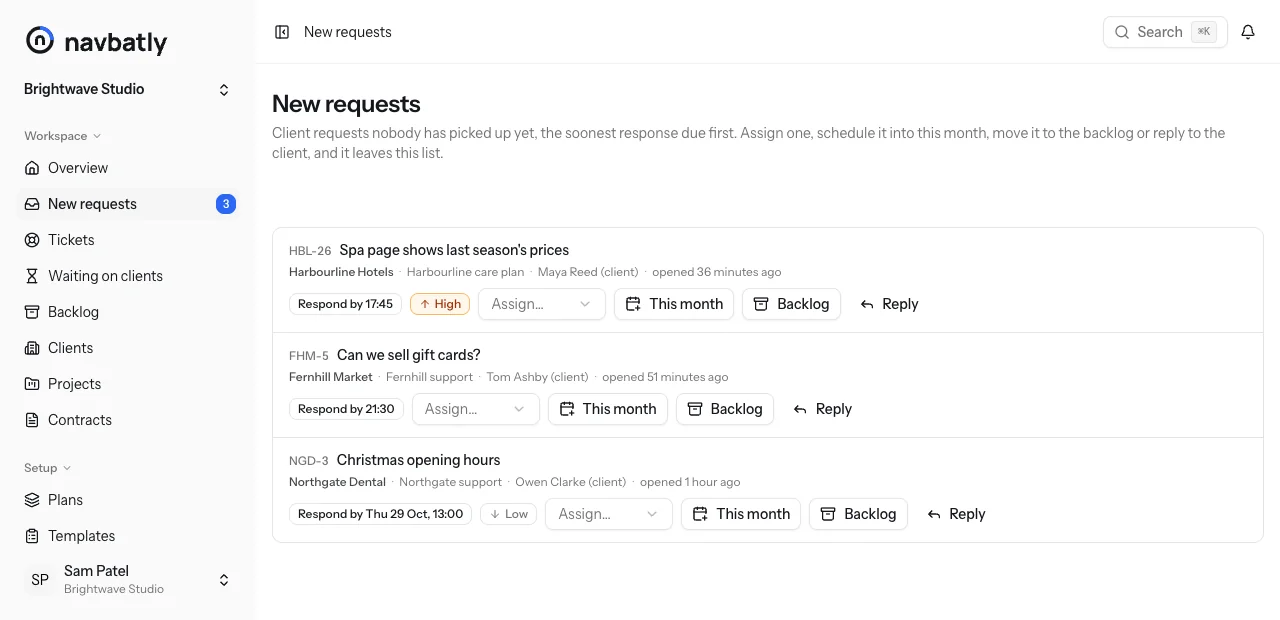Click the magnifier icon in Search
The image size is (1280, 620).
coord(1122,32)
